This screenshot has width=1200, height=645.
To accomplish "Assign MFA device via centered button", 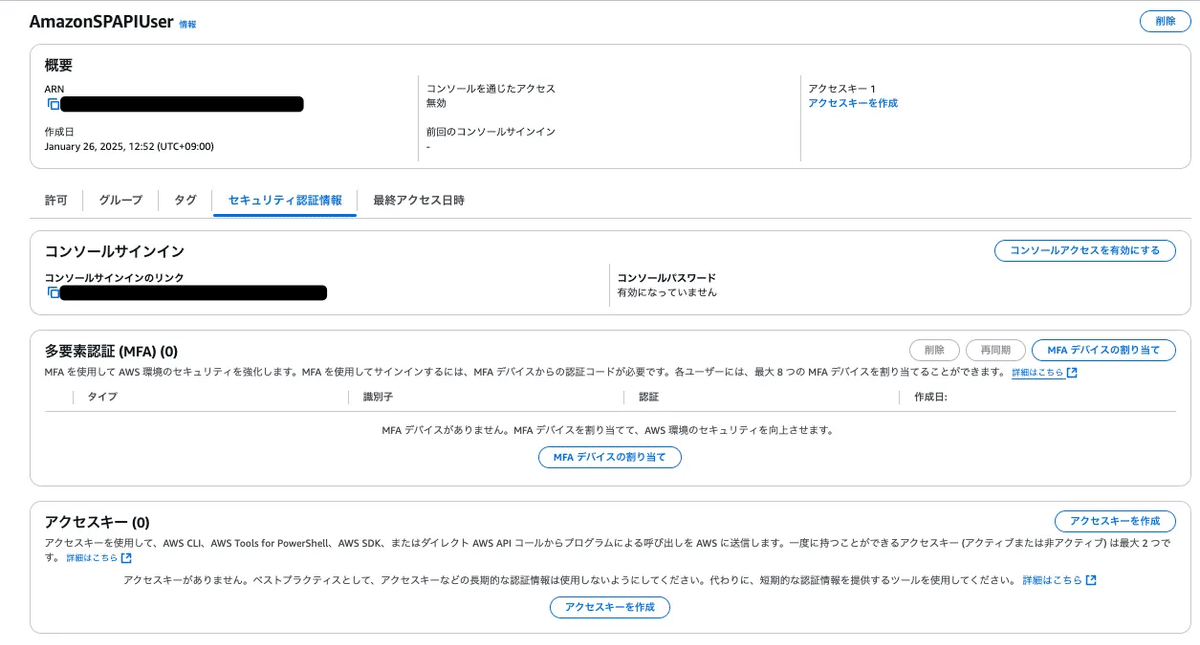I will point(610,457).
